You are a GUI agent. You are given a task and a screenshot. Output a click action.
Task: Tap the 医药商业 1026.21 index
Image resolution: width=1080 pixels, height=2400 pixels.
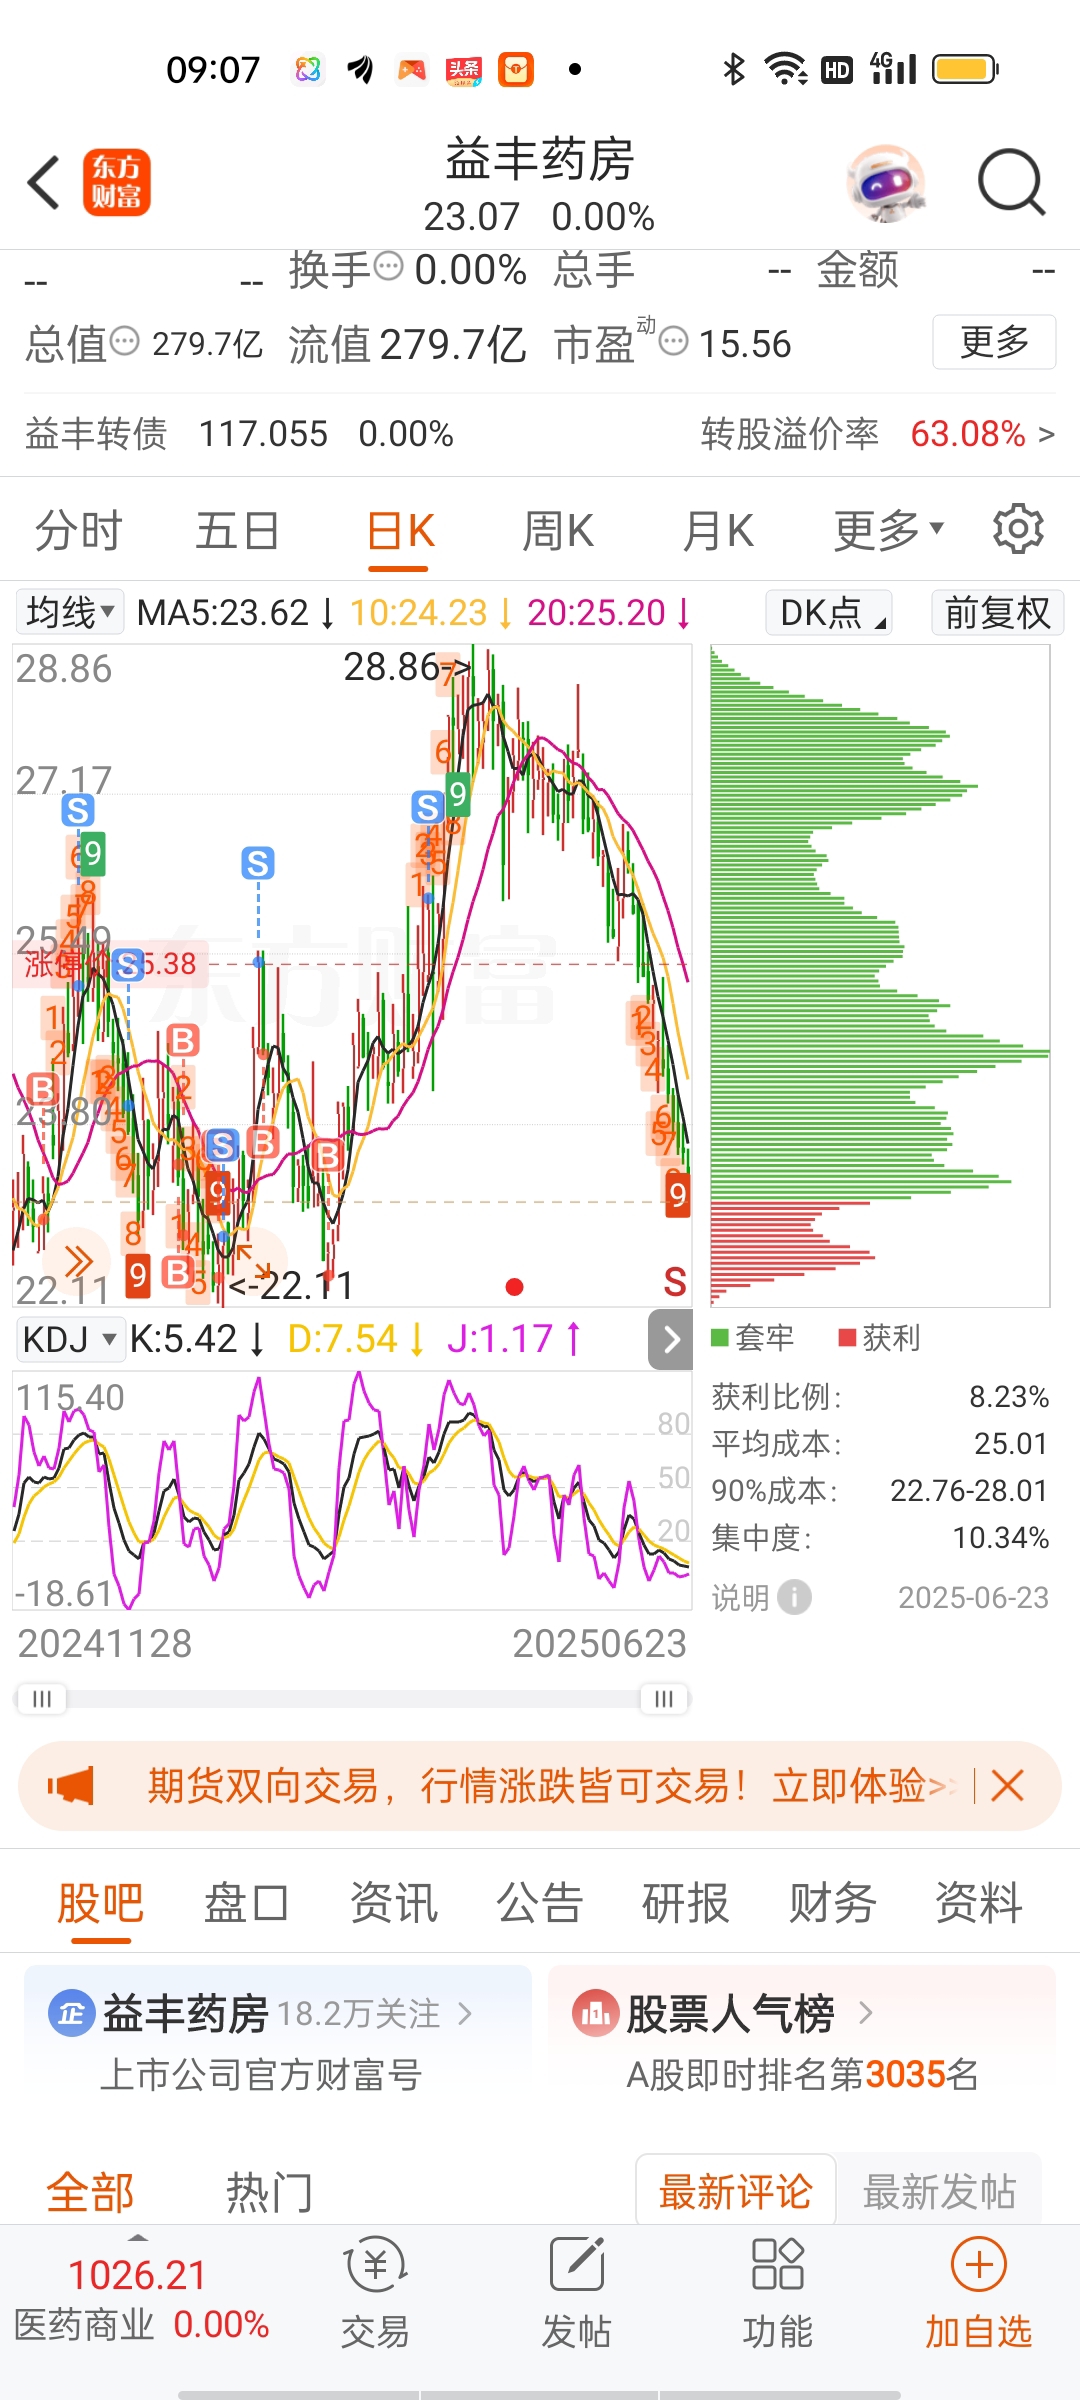[141, 2299]
